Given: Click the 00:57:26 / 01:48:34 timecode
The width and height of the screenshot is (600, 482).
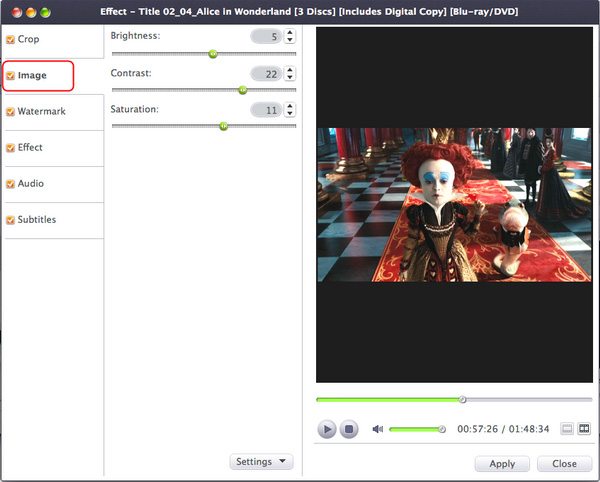Looking at the screenshot, I should pyautogui.click(x=503, y=429).
